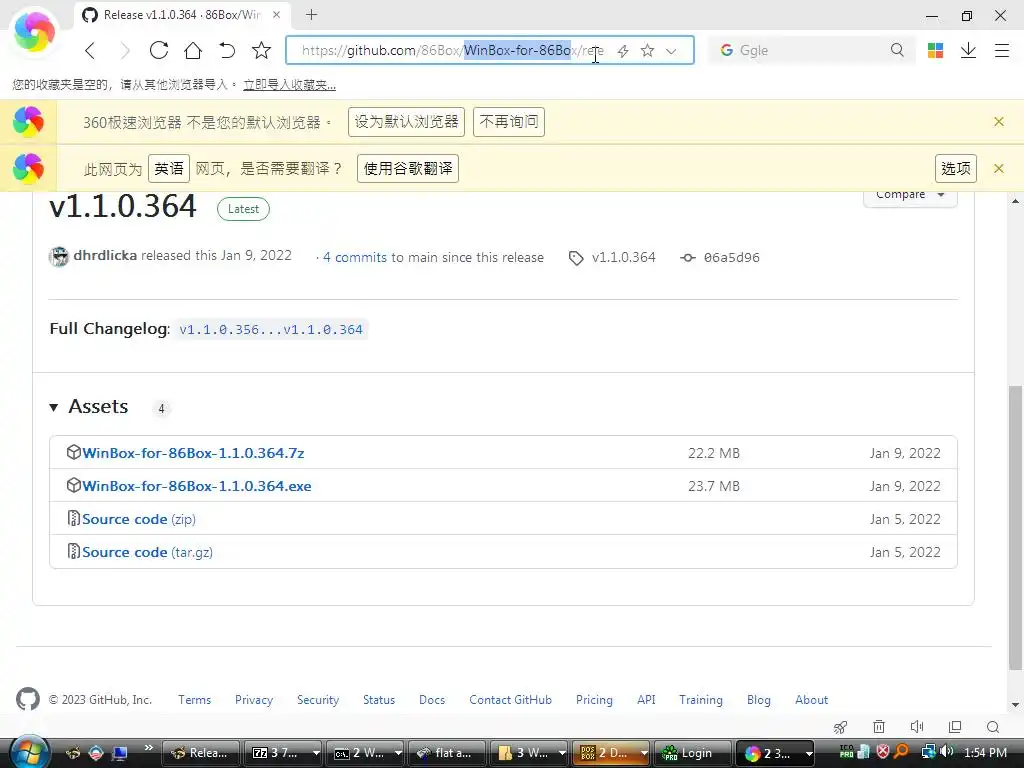Click the lightning speed-mode icon in address bar
This screenshot has height=768, width=1024.
click(623, 51)
